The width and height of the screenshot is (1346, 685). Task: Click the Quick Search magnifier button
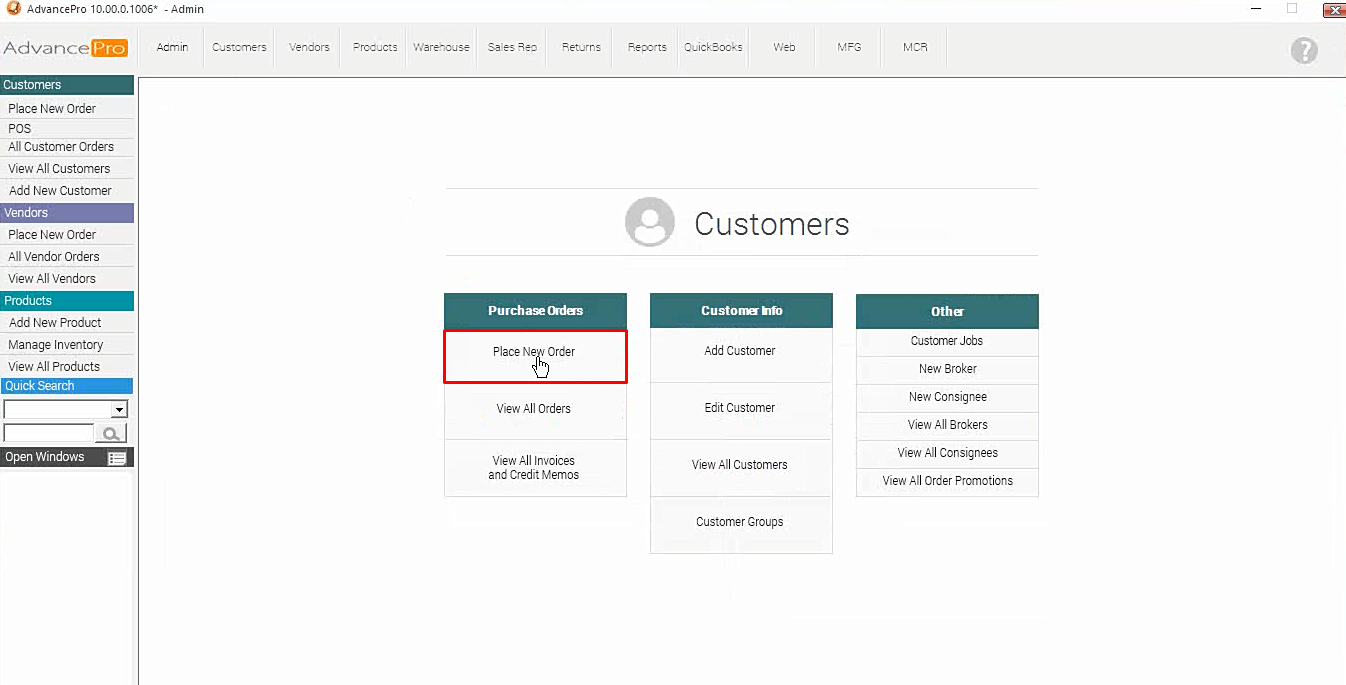click(x=111, y=433)
